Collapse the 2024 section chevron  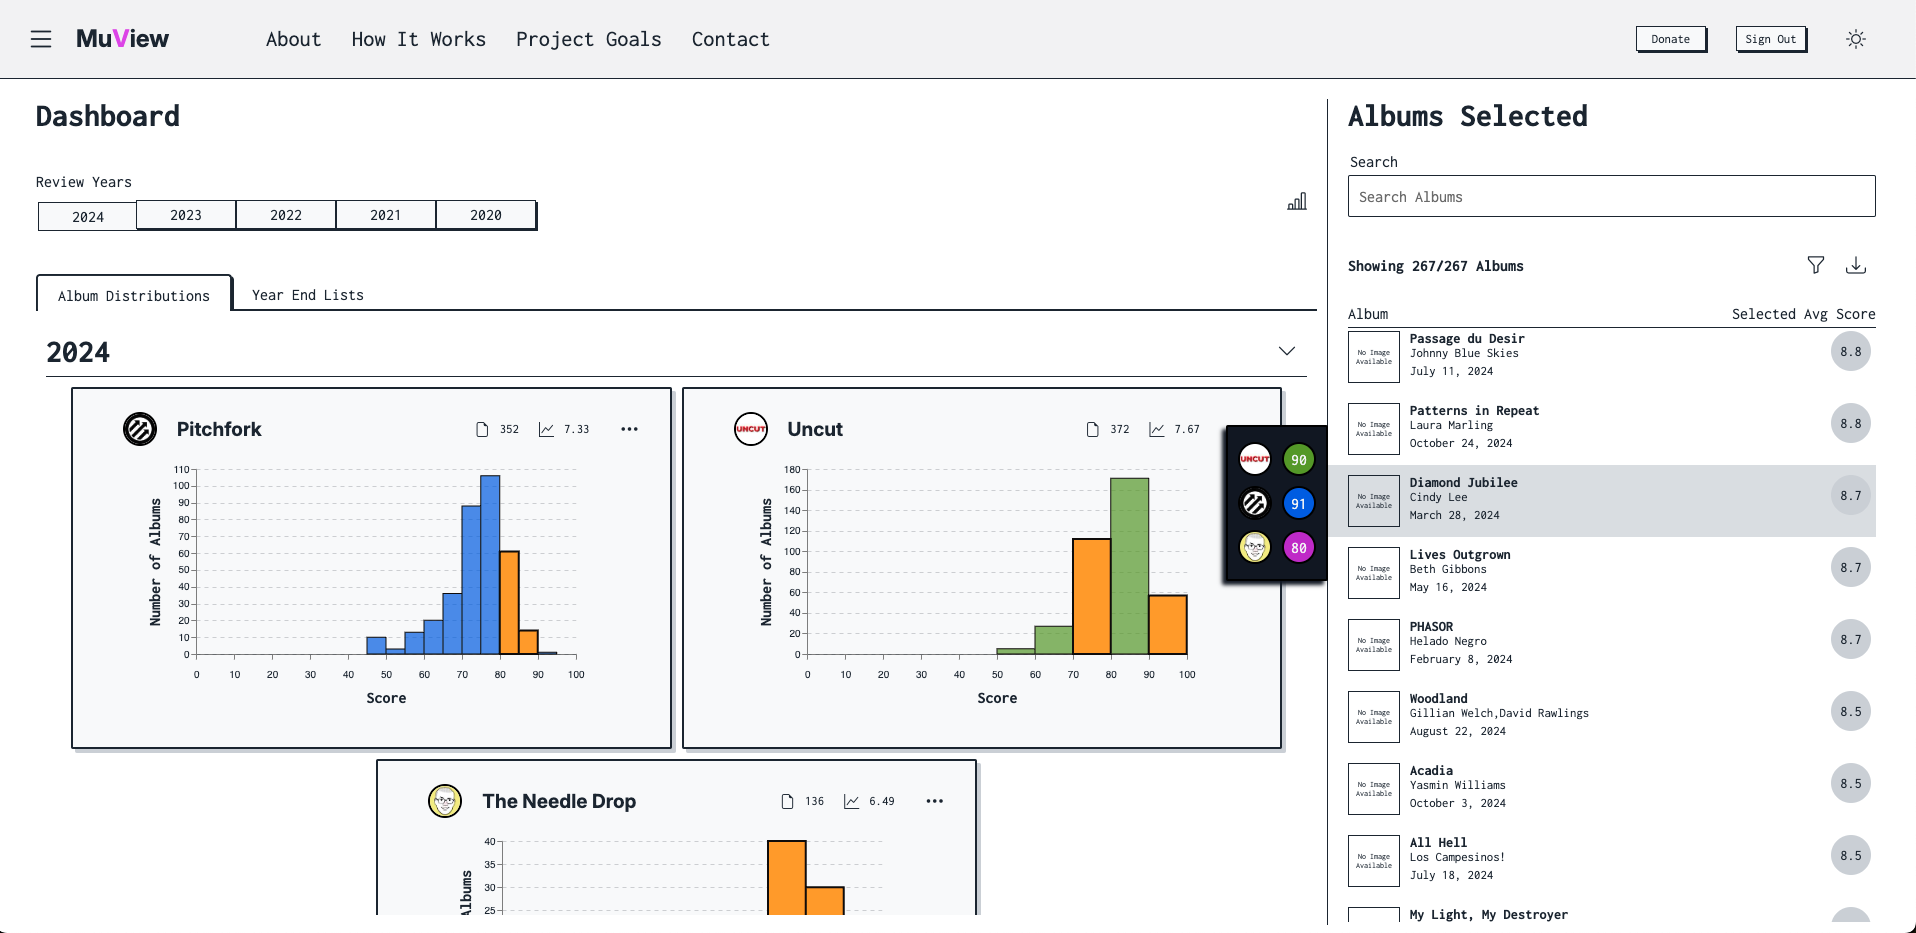(1286, 351)
